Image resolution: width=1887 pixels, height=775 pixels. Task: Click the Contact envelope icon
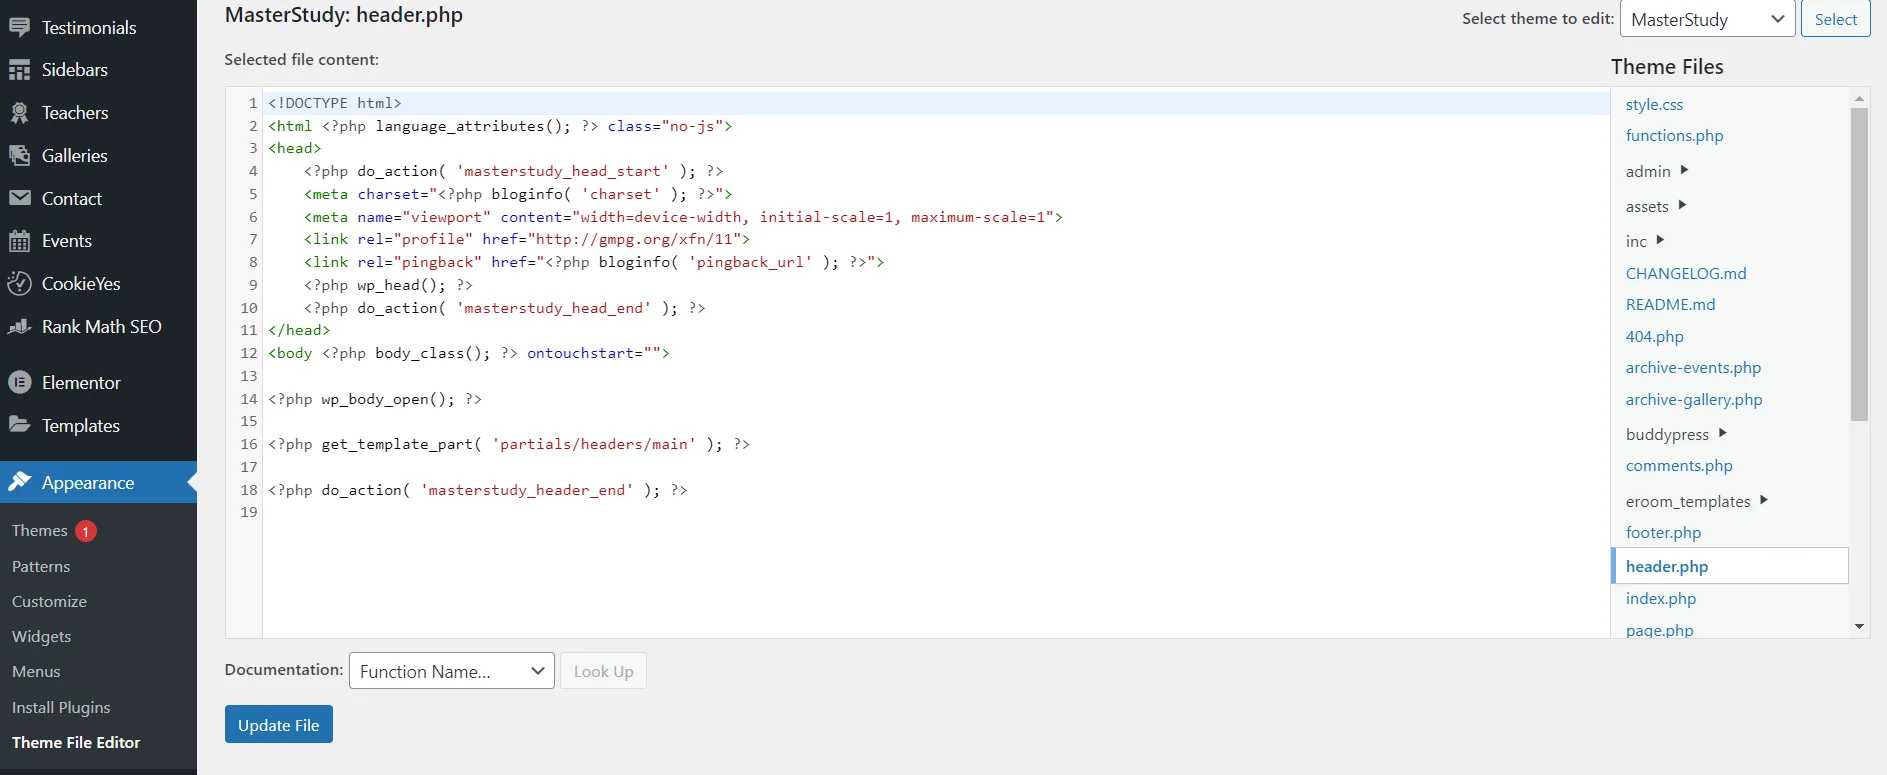[20, 198]
